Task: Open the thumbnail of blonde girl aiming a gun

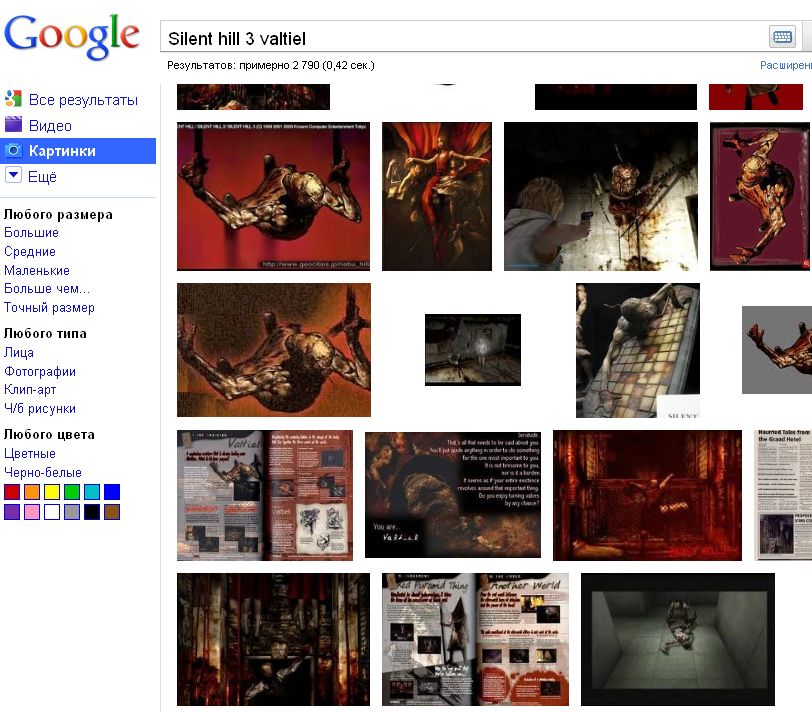Action: click(x=601, y=196)
